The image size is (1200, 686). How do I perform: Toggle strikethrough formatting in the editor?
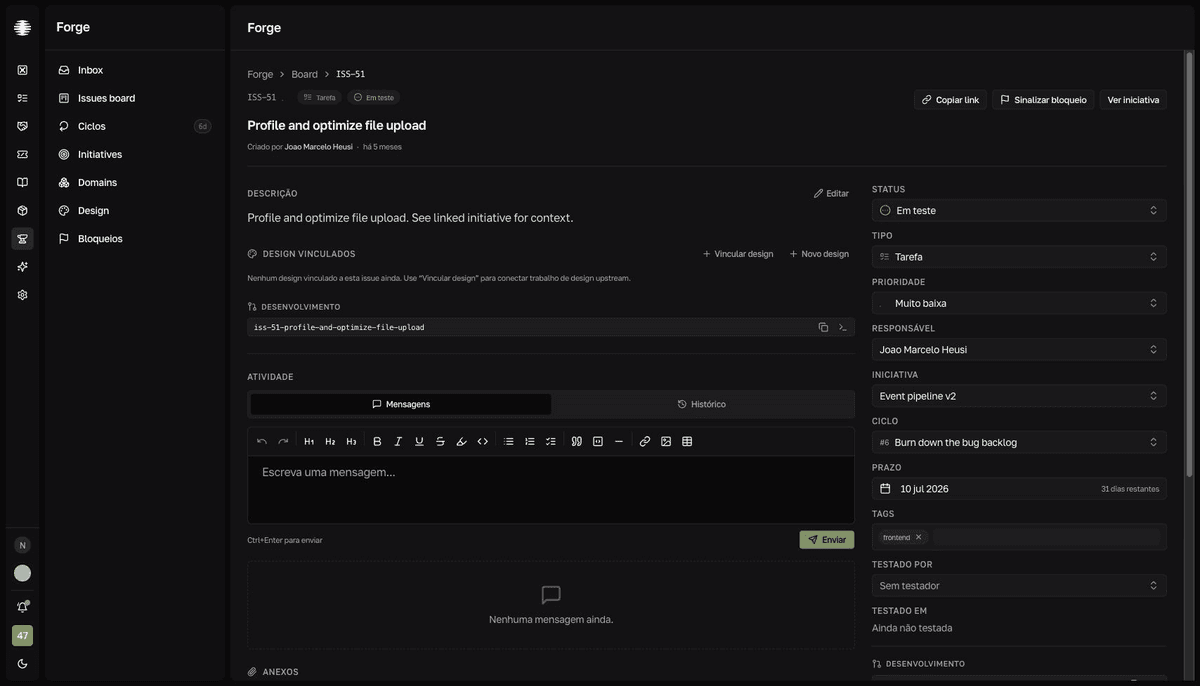click(x=440, y=441)
